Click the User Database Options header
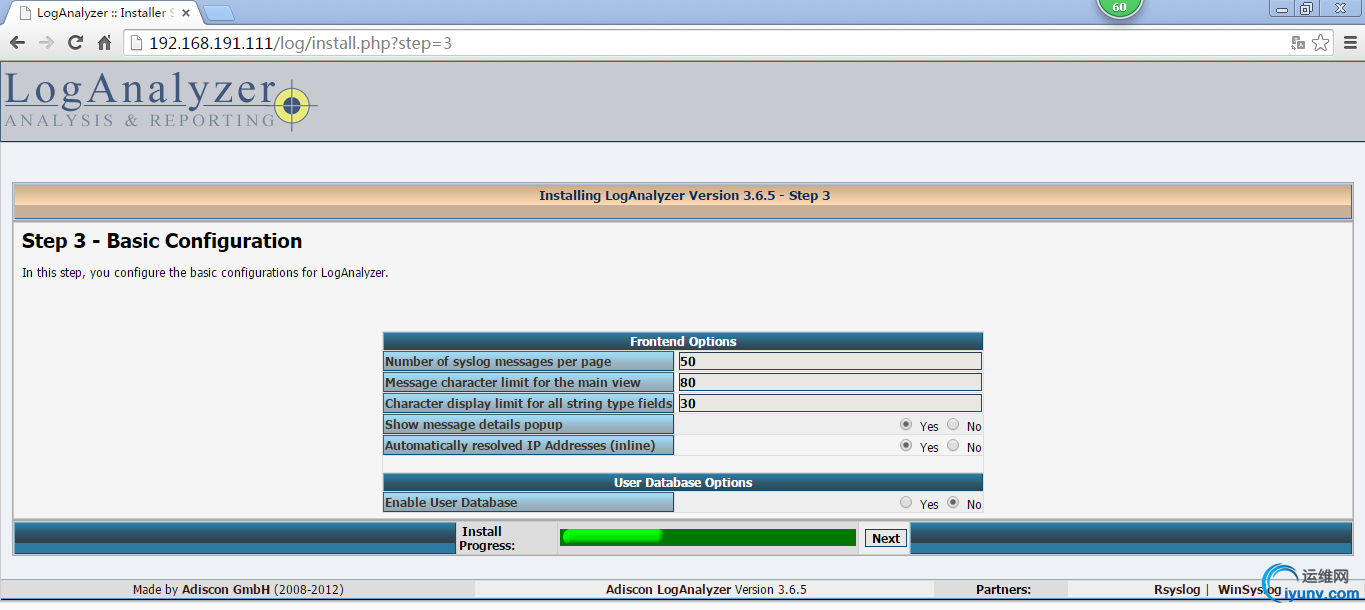 click(x=683, y=482)
